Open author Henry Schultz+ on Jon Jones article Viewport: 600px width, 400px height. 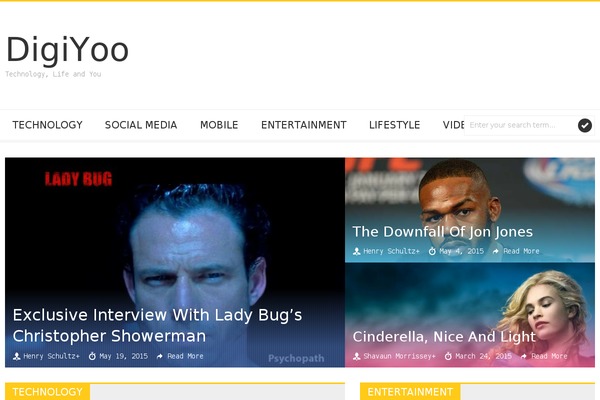coord(391,251)
